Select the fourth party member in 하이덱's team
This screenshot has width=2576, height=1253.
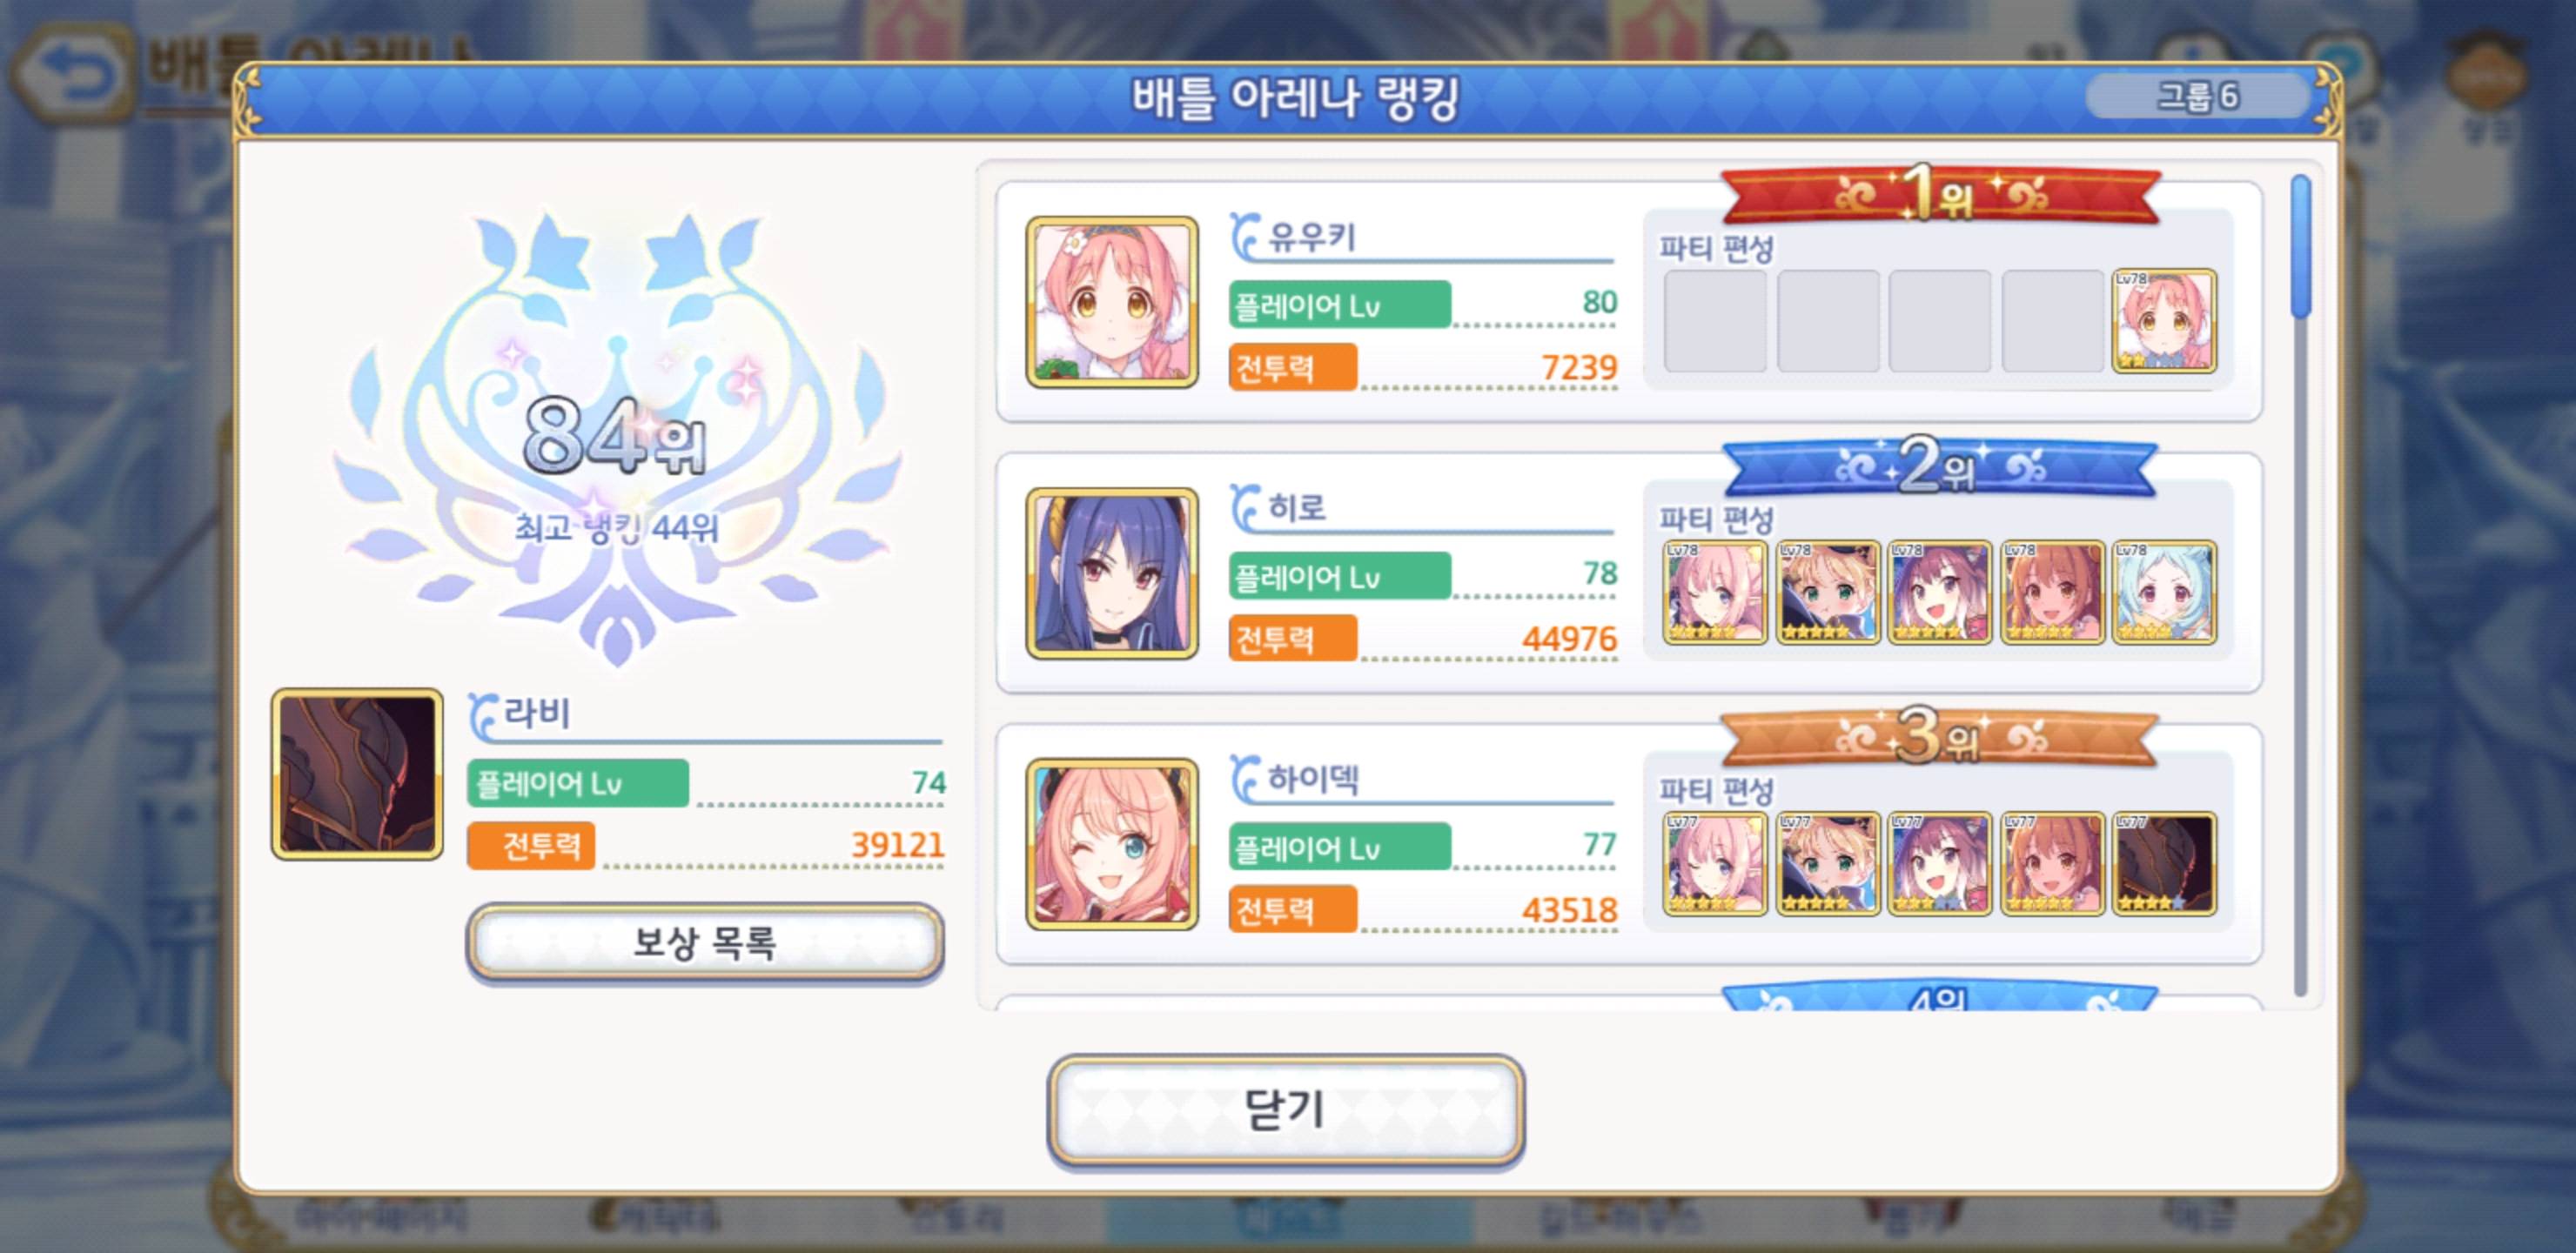point(2052,864)
